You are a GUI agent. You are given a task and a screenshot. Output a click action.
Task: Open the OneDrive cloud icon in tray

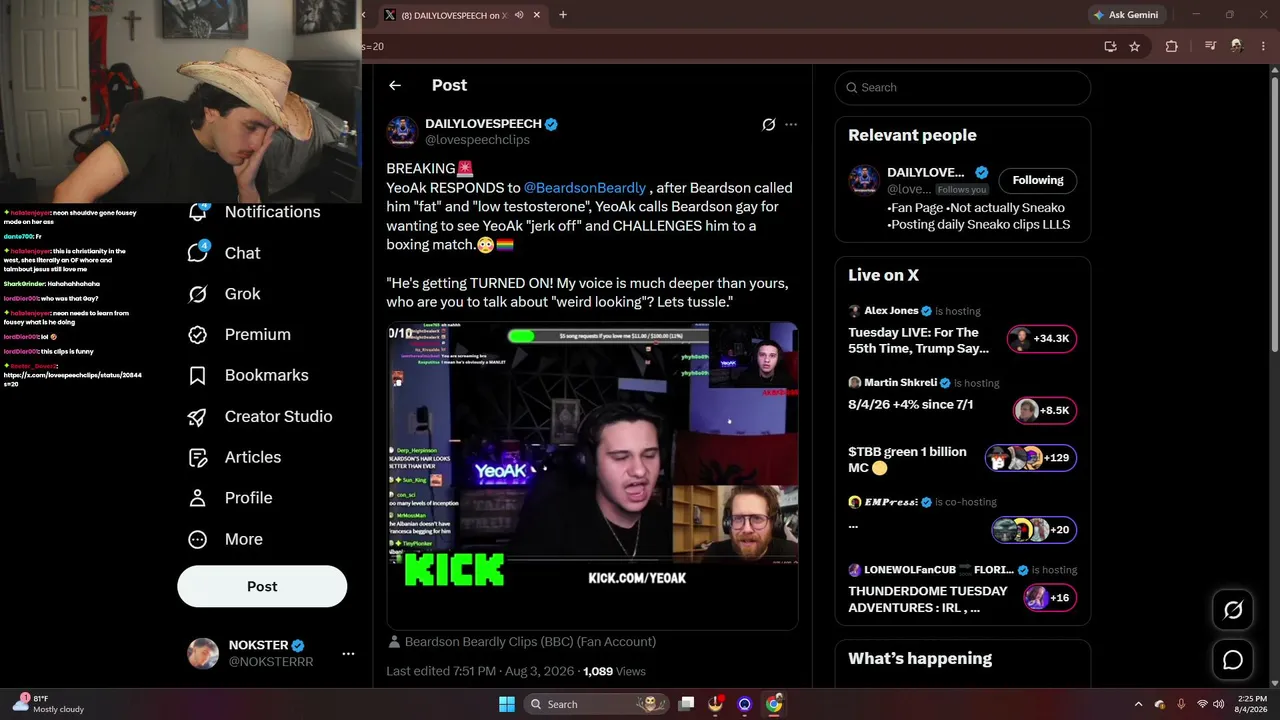pos(1160,704)
